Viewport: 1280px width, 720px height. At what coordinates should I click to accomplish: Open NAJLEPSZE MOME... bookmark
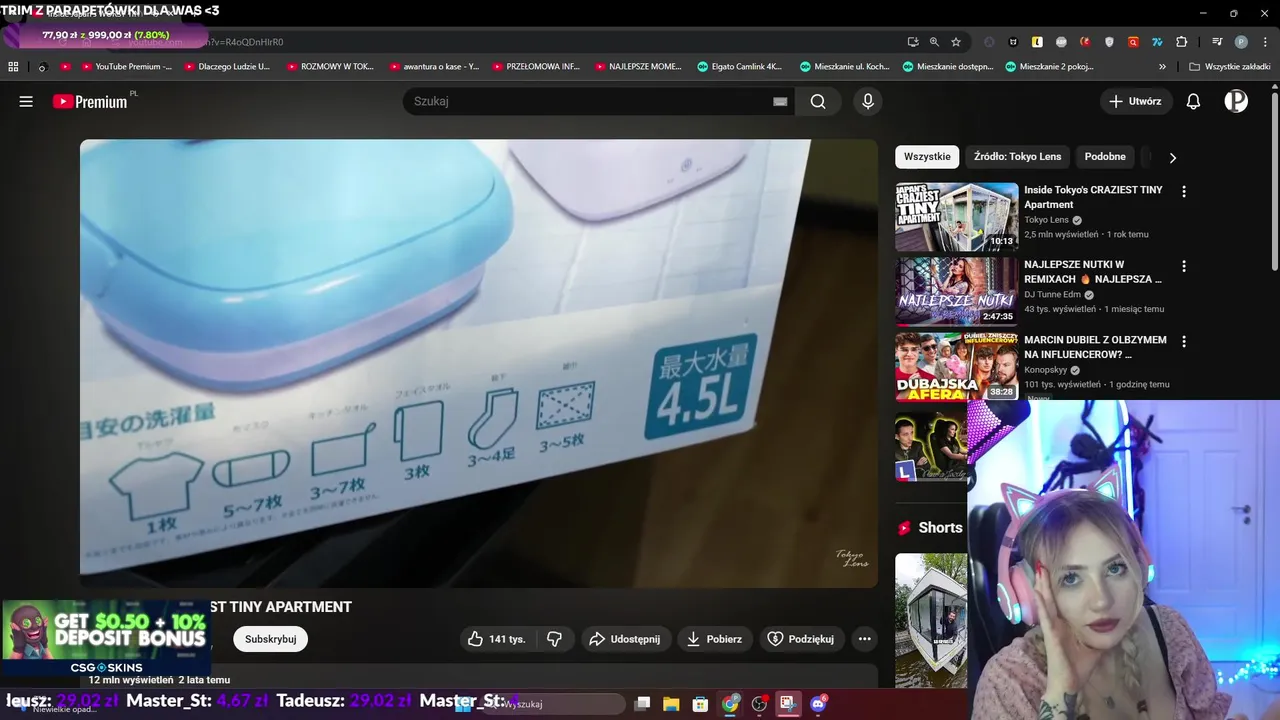(639, 67)
